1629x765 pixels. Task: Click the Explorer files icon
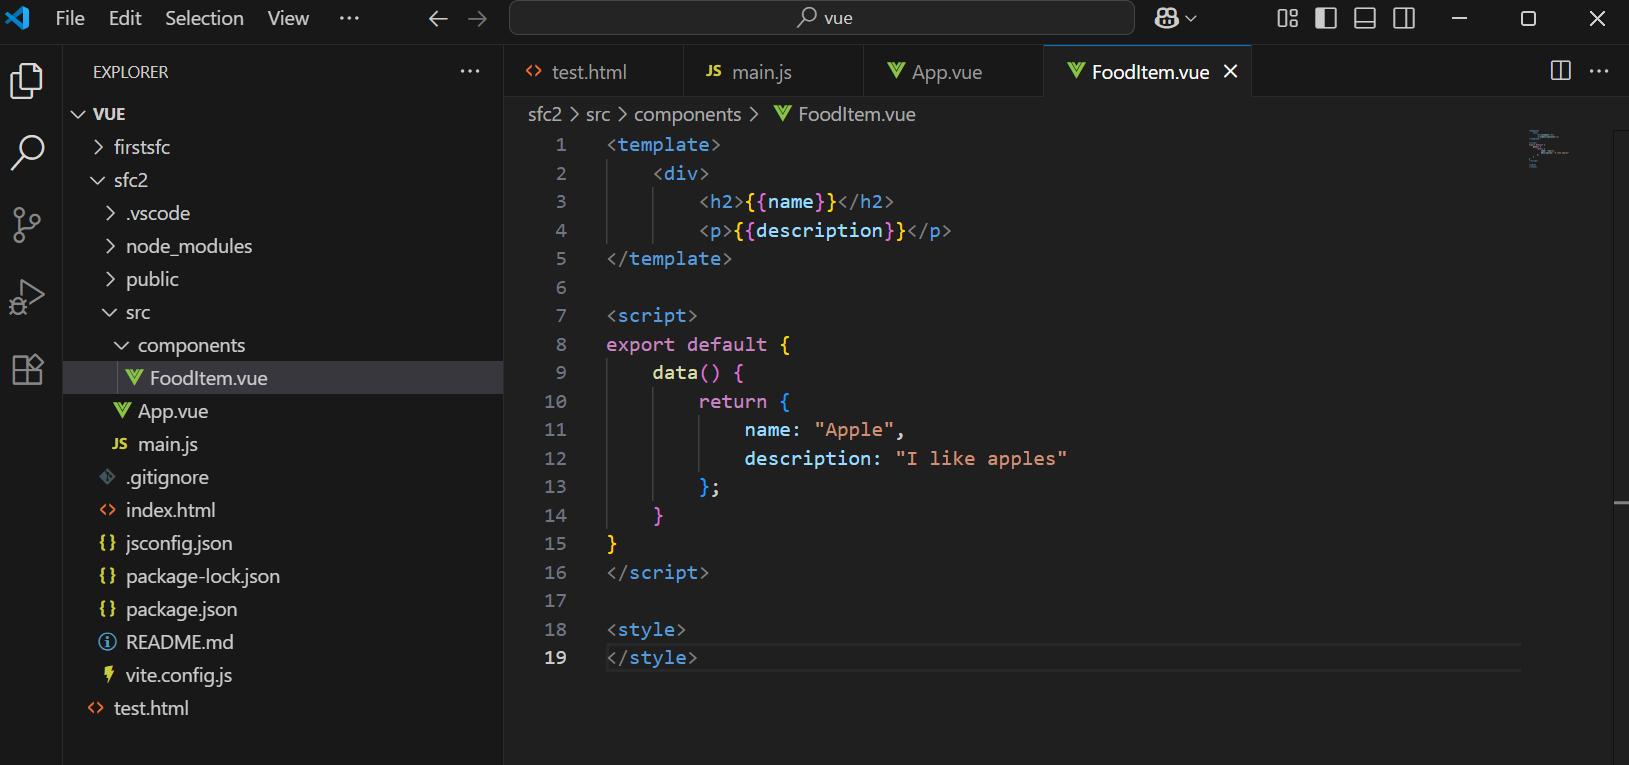27,81
